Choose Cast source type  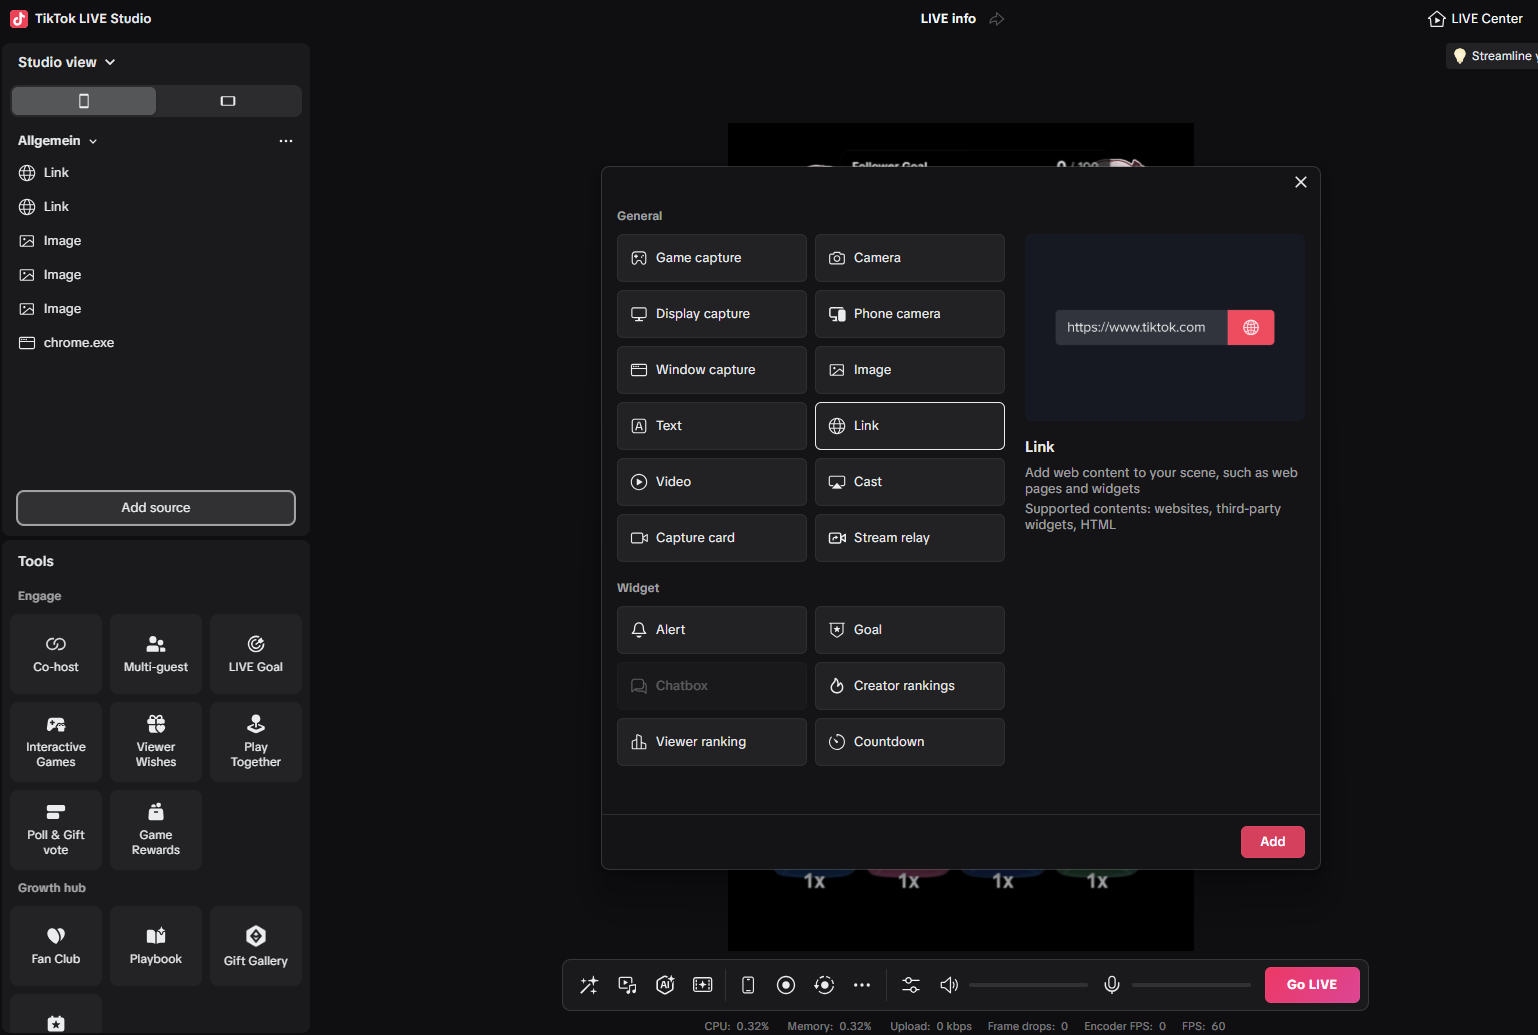click(910, 482)
